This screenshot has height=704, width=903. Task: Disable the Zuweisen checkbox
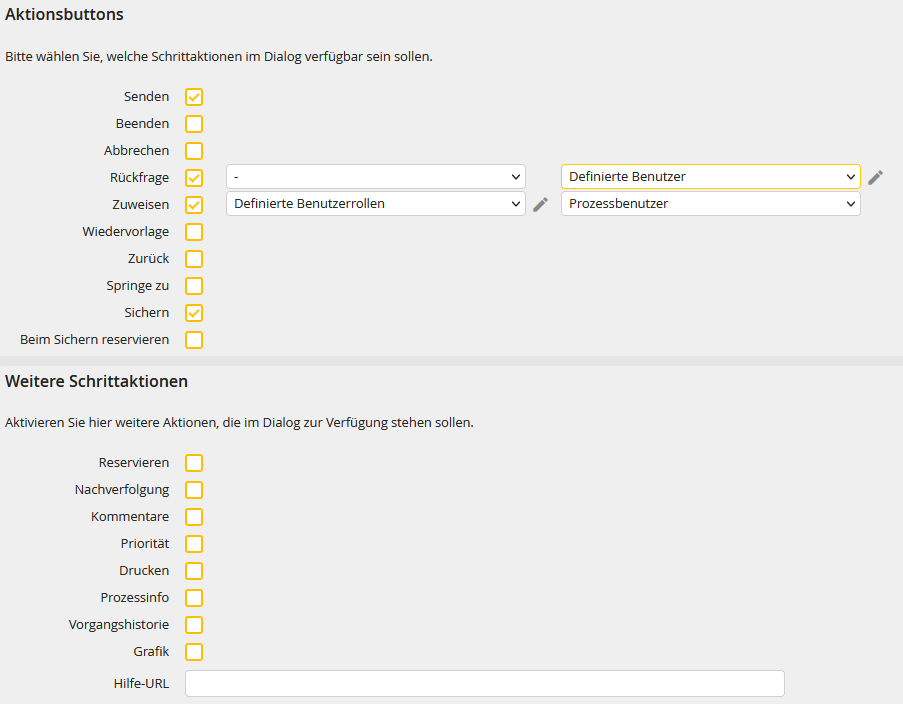(x=194, y=205)
